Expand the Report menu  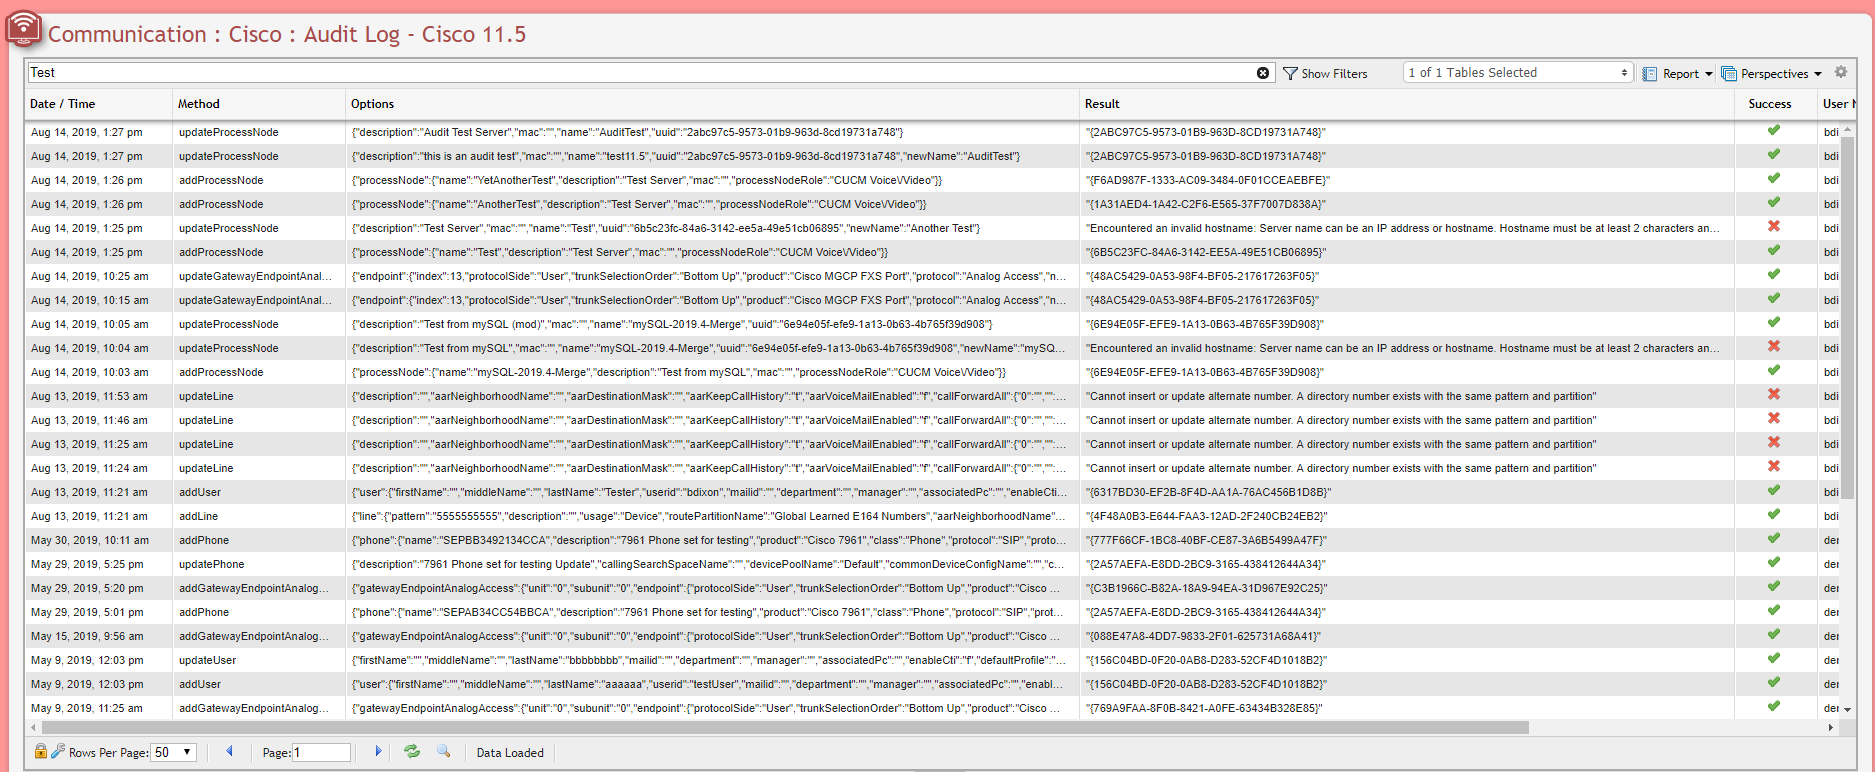click(x=1679, y=74)
